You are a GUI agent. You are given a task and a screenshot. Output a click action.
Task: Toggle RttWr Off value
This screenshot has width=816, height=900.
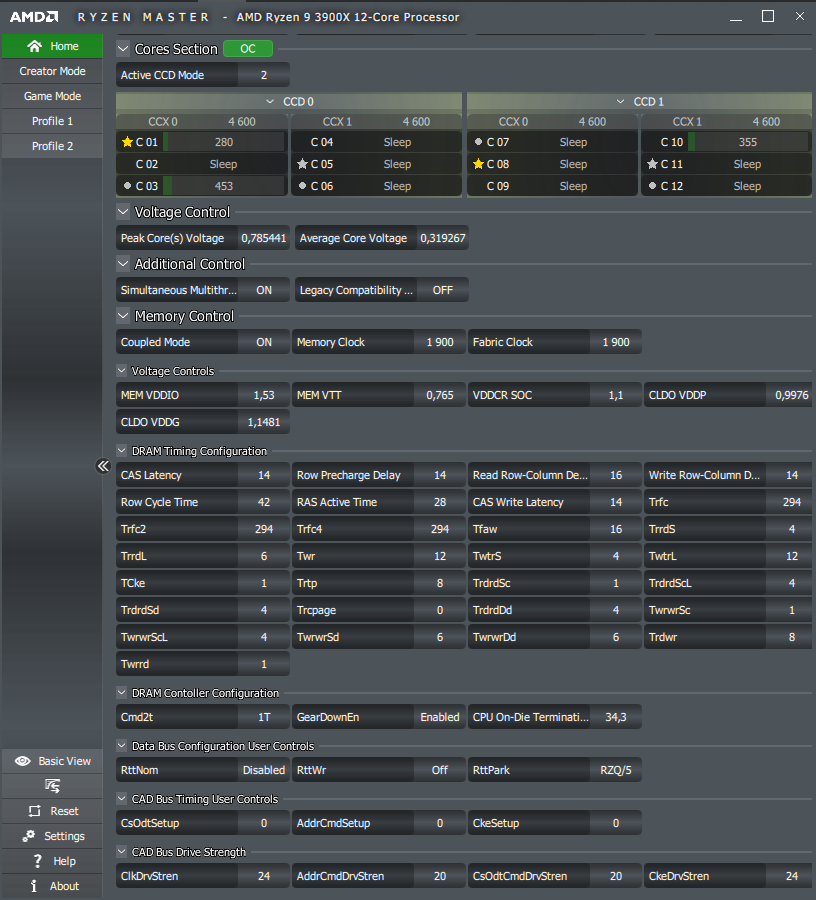click(x=440, y=770)
